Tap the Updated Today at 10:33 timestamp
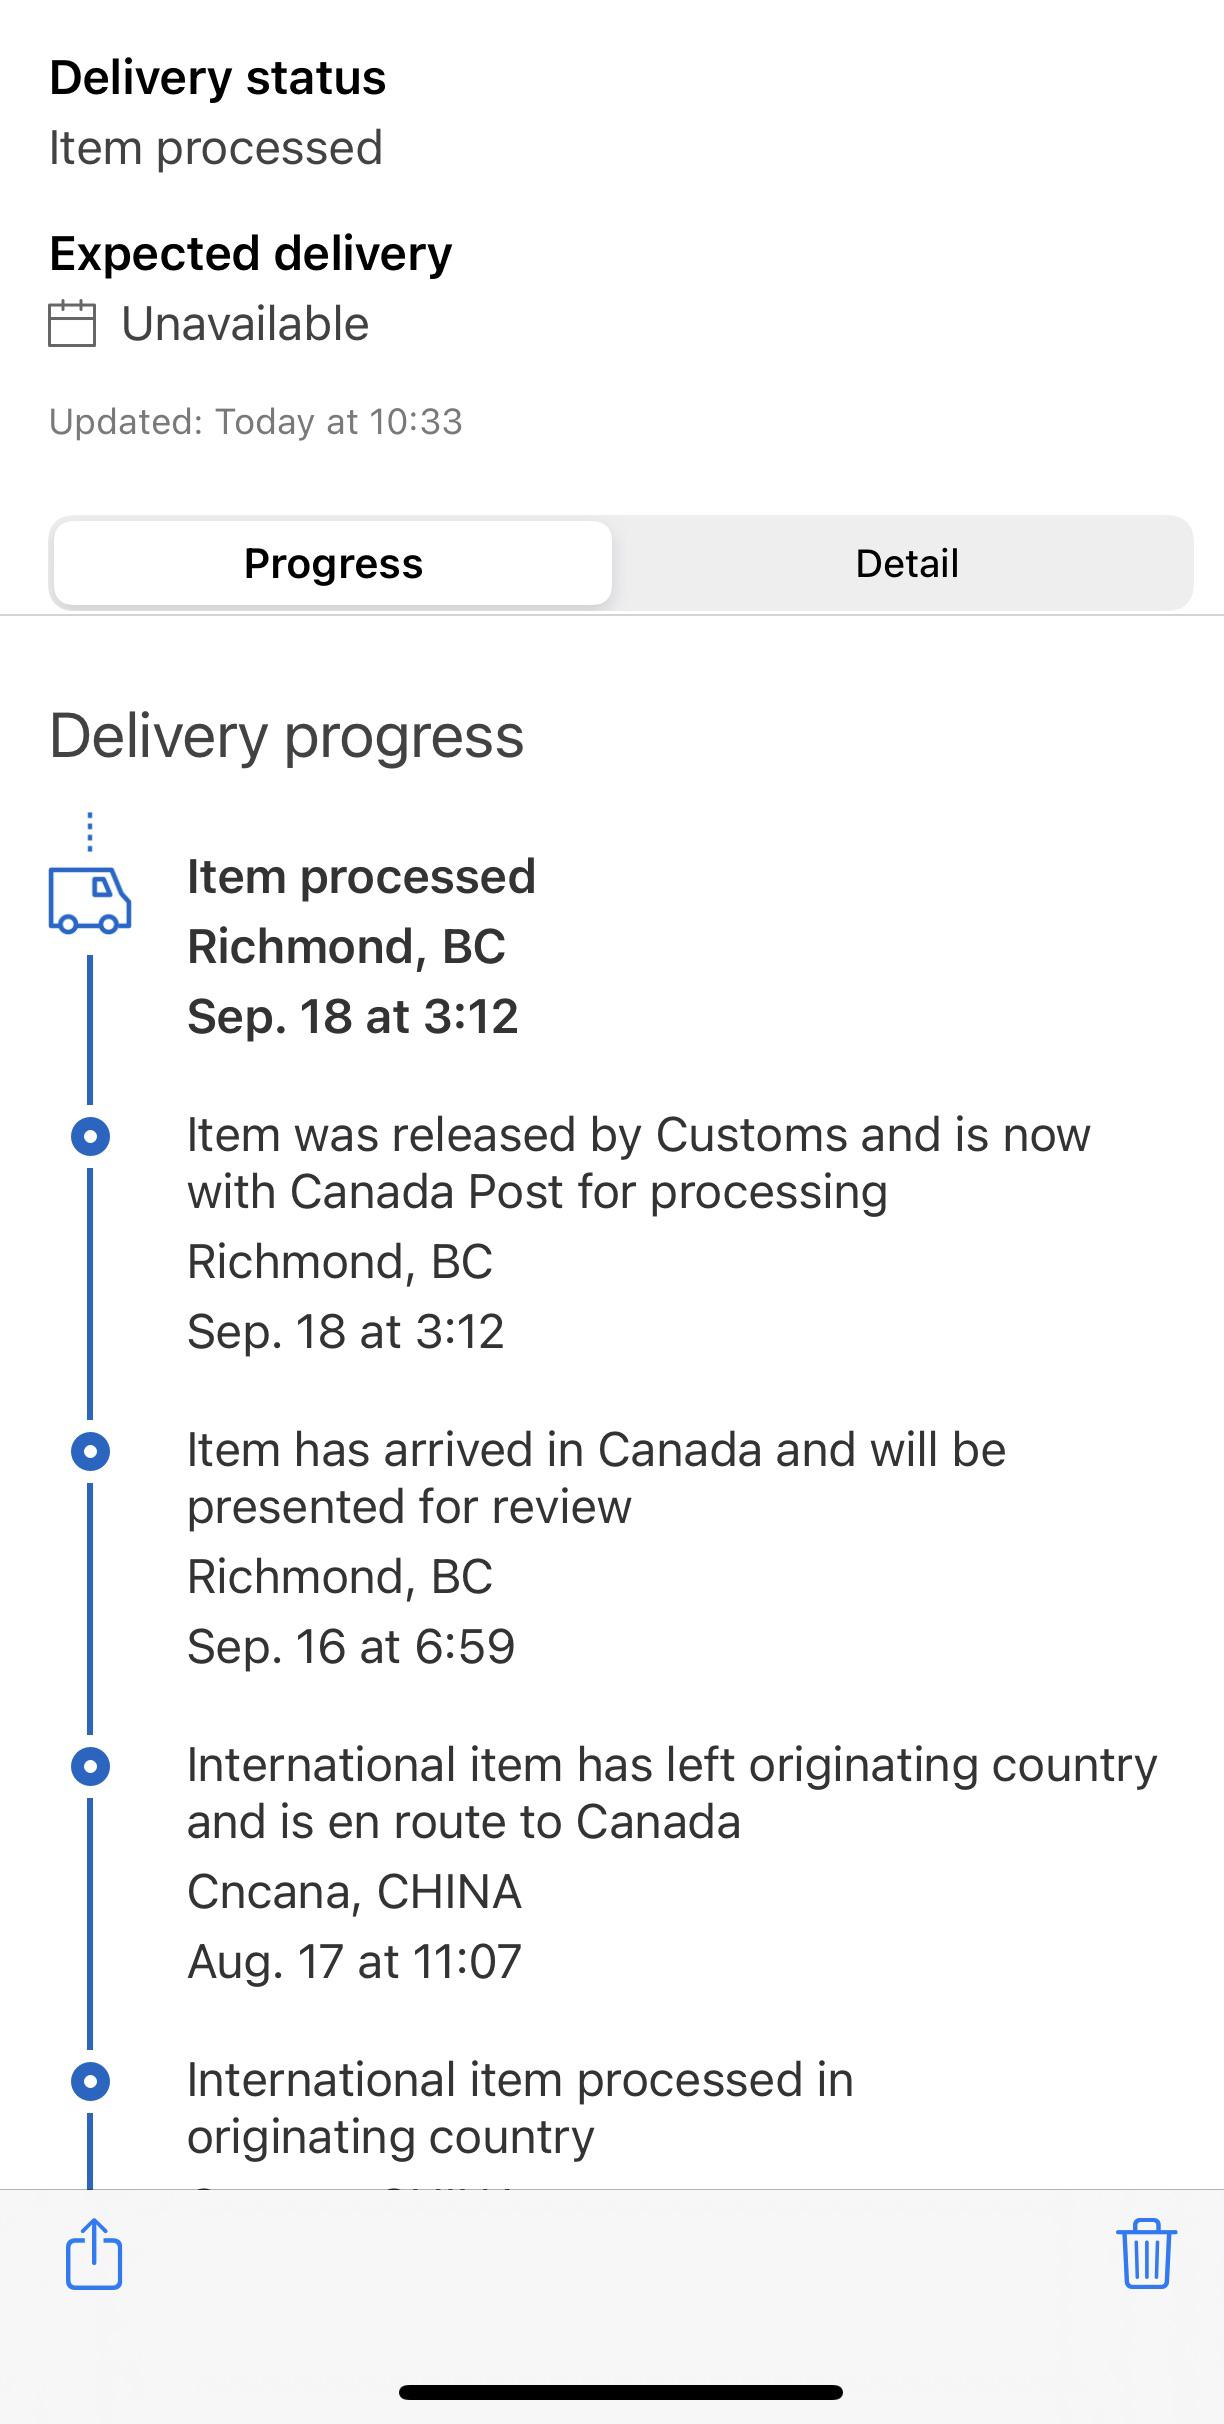This screenshot has width=1224, height=2424. coord(256,421)
